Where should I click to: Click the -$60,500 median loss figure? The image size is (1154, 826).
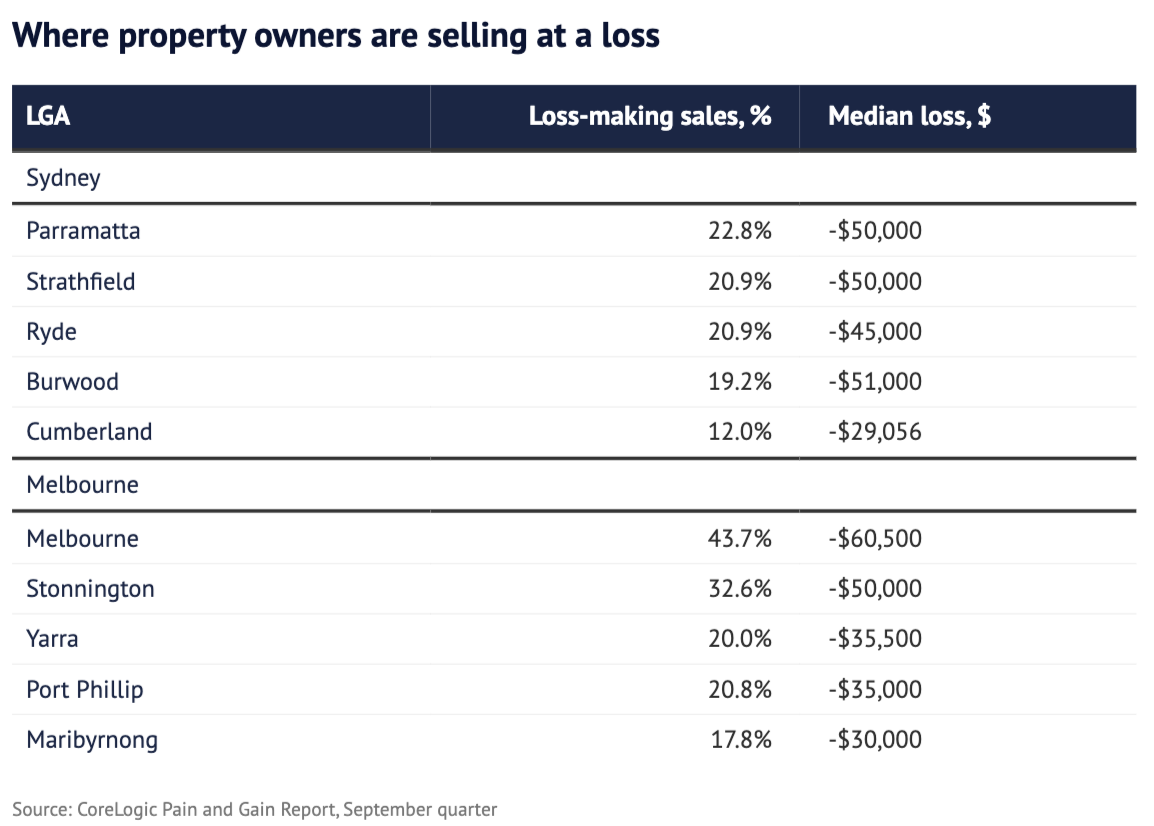click(875, 539)
